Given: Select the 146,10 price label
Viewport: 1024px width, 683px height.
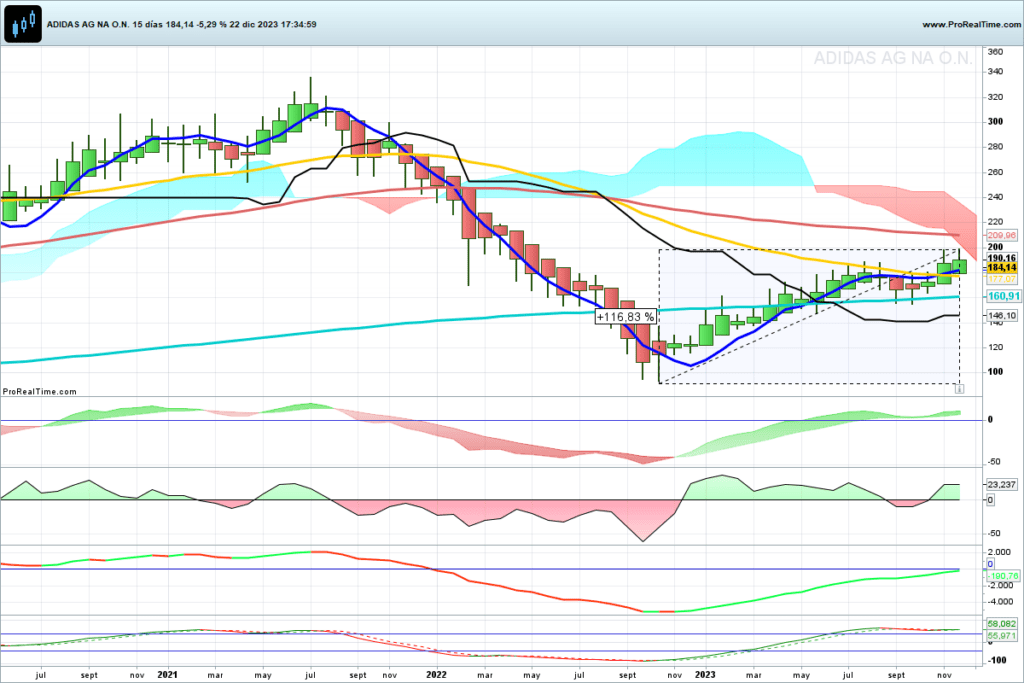Looking at the screenshot, I should pyautogui.click(x=1002, y=315).
